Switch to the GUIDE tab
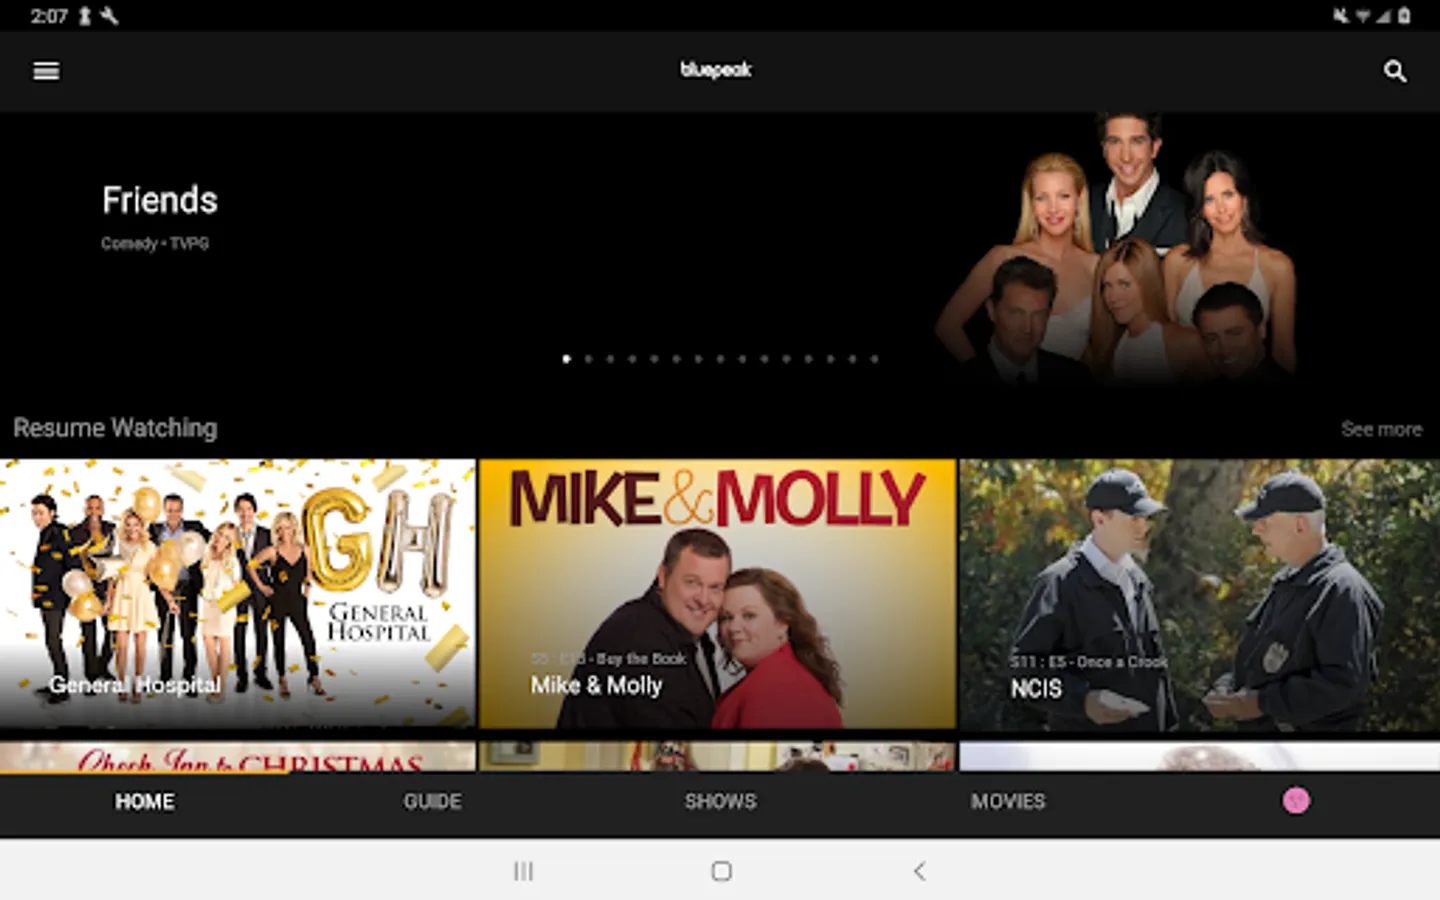The height and width of the screenshot is (900, 1440). pyautogui.click(x=432, y=801)
